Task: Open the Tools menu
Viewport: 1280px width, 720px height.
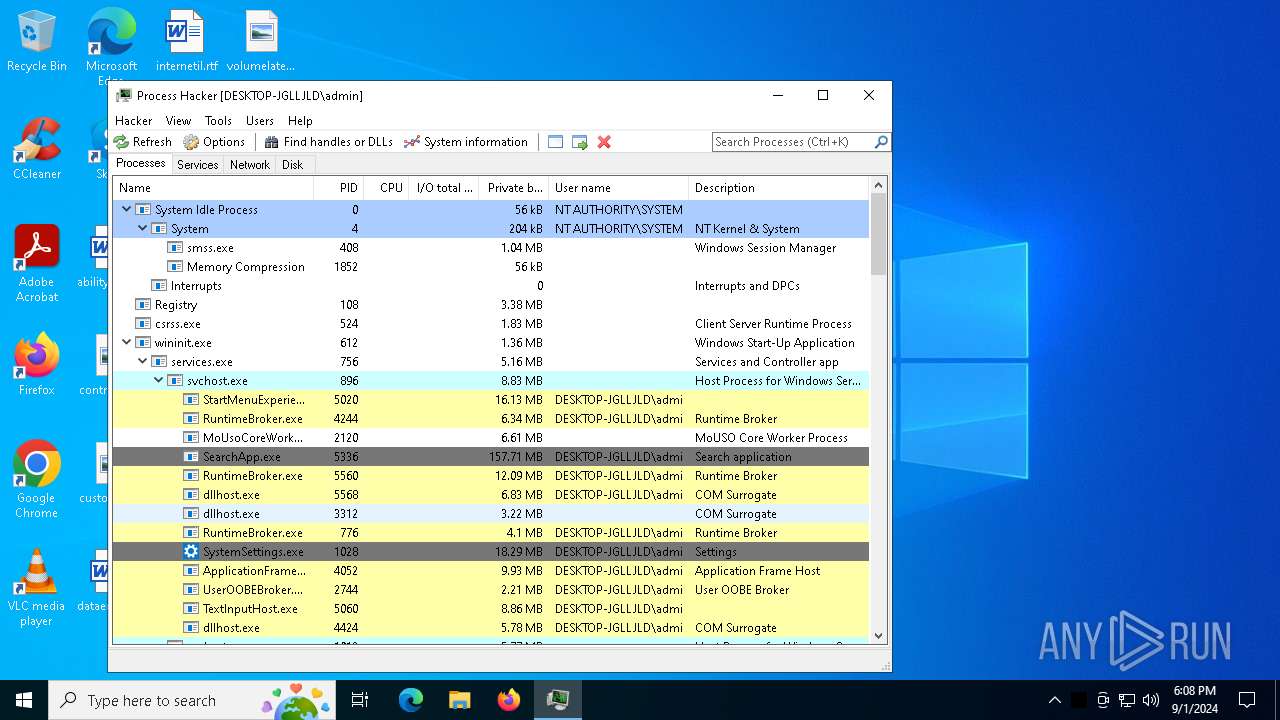Action: pyautogui.click(x=218, y=120)
